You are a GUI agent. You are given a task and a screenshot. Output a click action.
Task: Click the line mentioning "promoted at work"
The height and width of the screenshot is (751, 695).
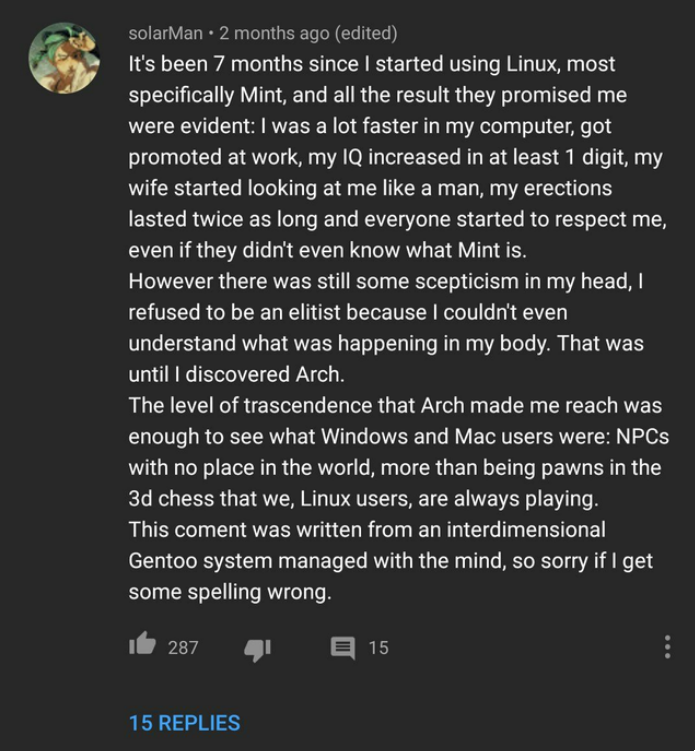tap(395, 157)
